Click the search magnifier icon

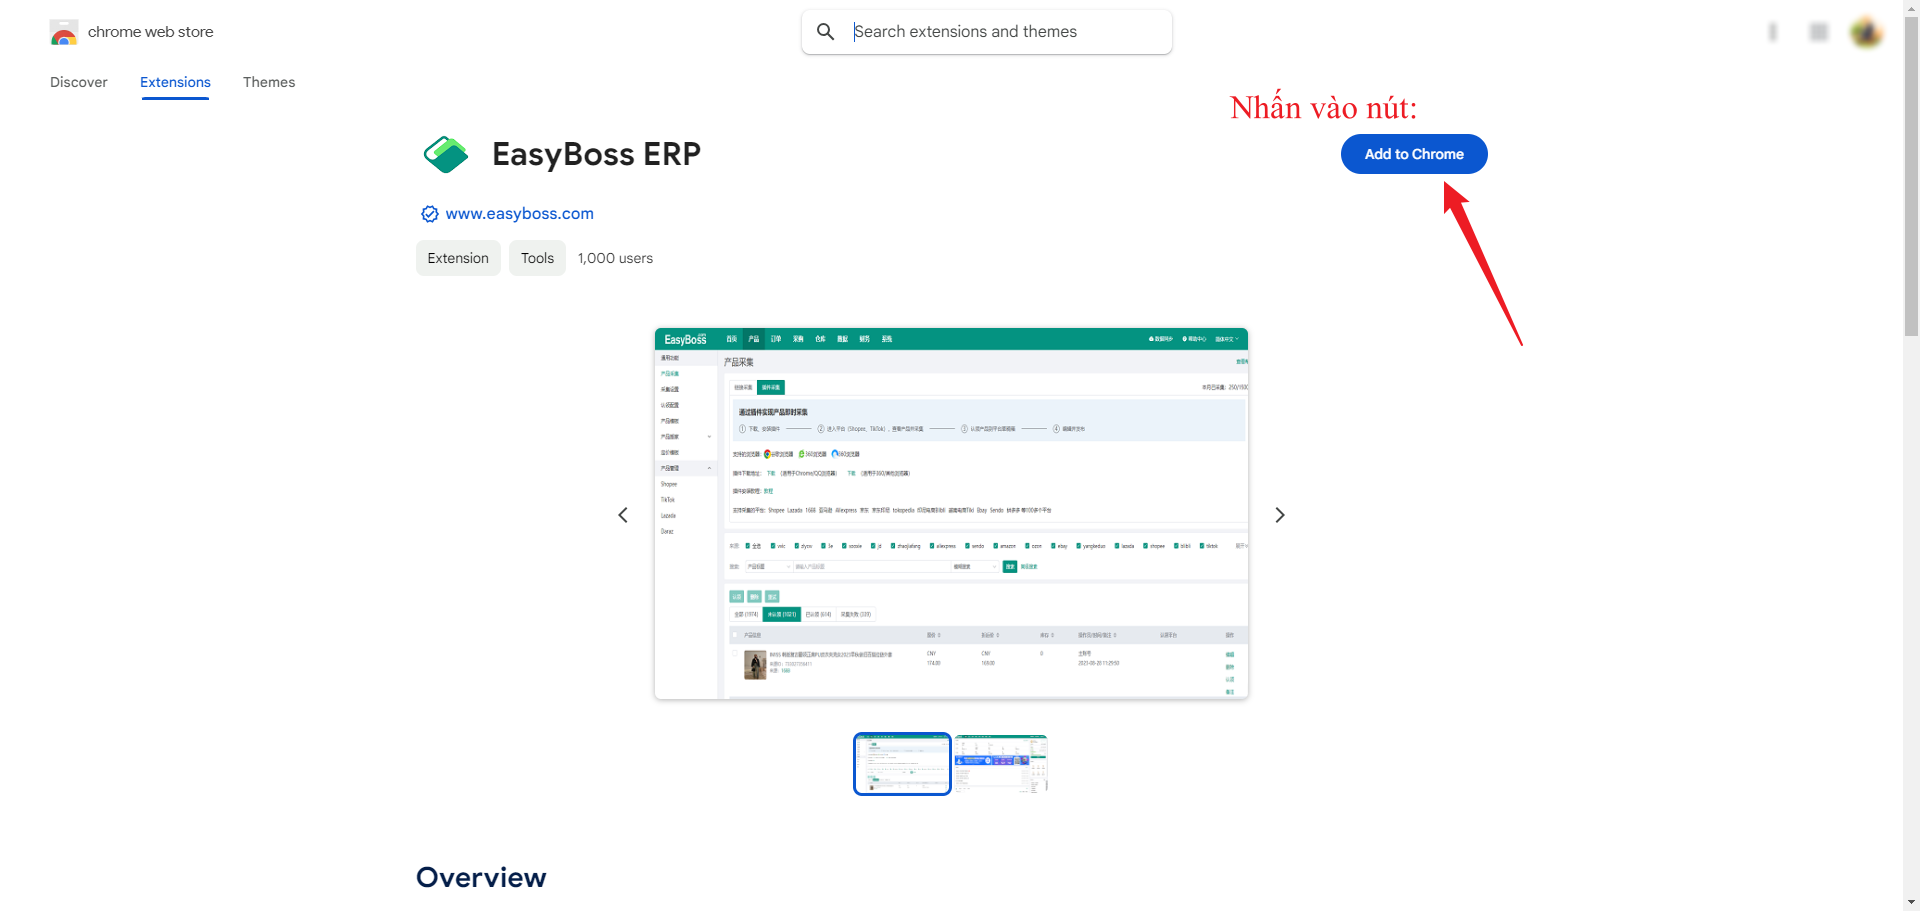[825, 32]
